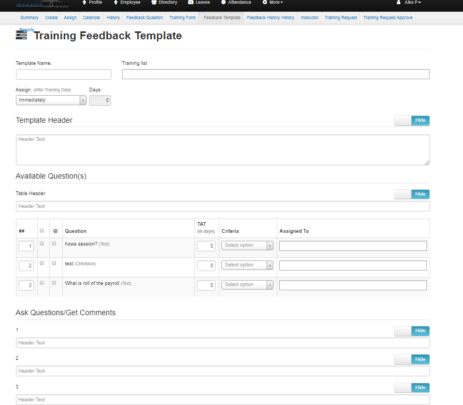
Task: Click the TAT field for 'test' row
Action: (x=206, y=266)
